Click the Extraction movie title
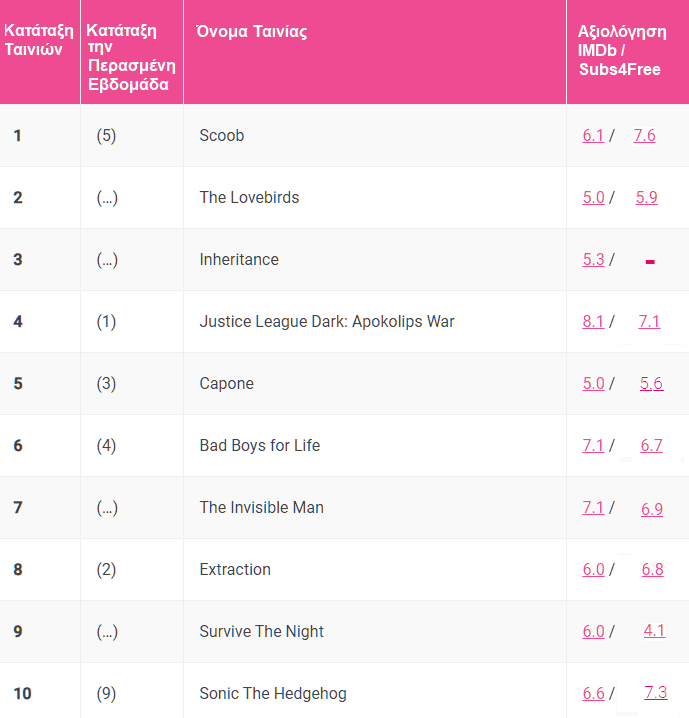This screenshot has height=718, width=689. (x=235, y=570)
